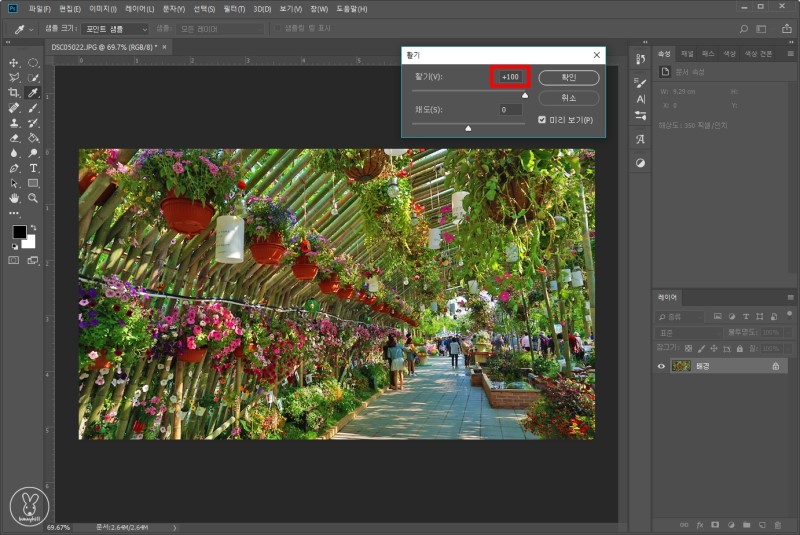
Task: Select the Horizontal Type tool
Action: [33, 168]
